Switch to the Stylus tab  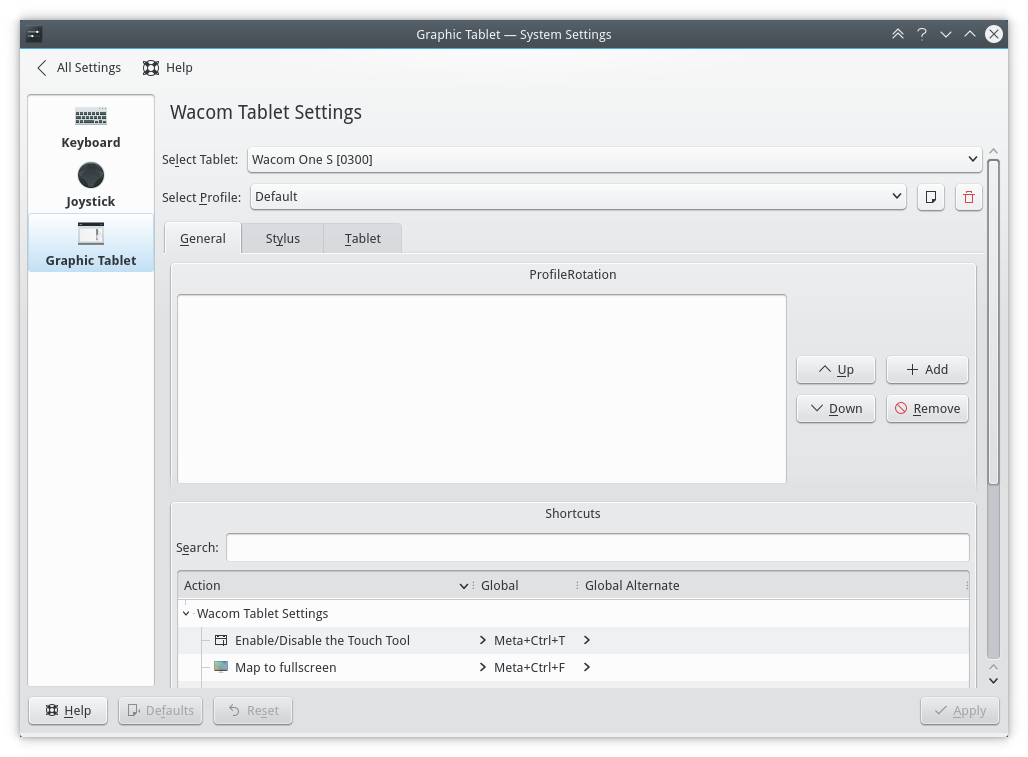coord(282,239)
